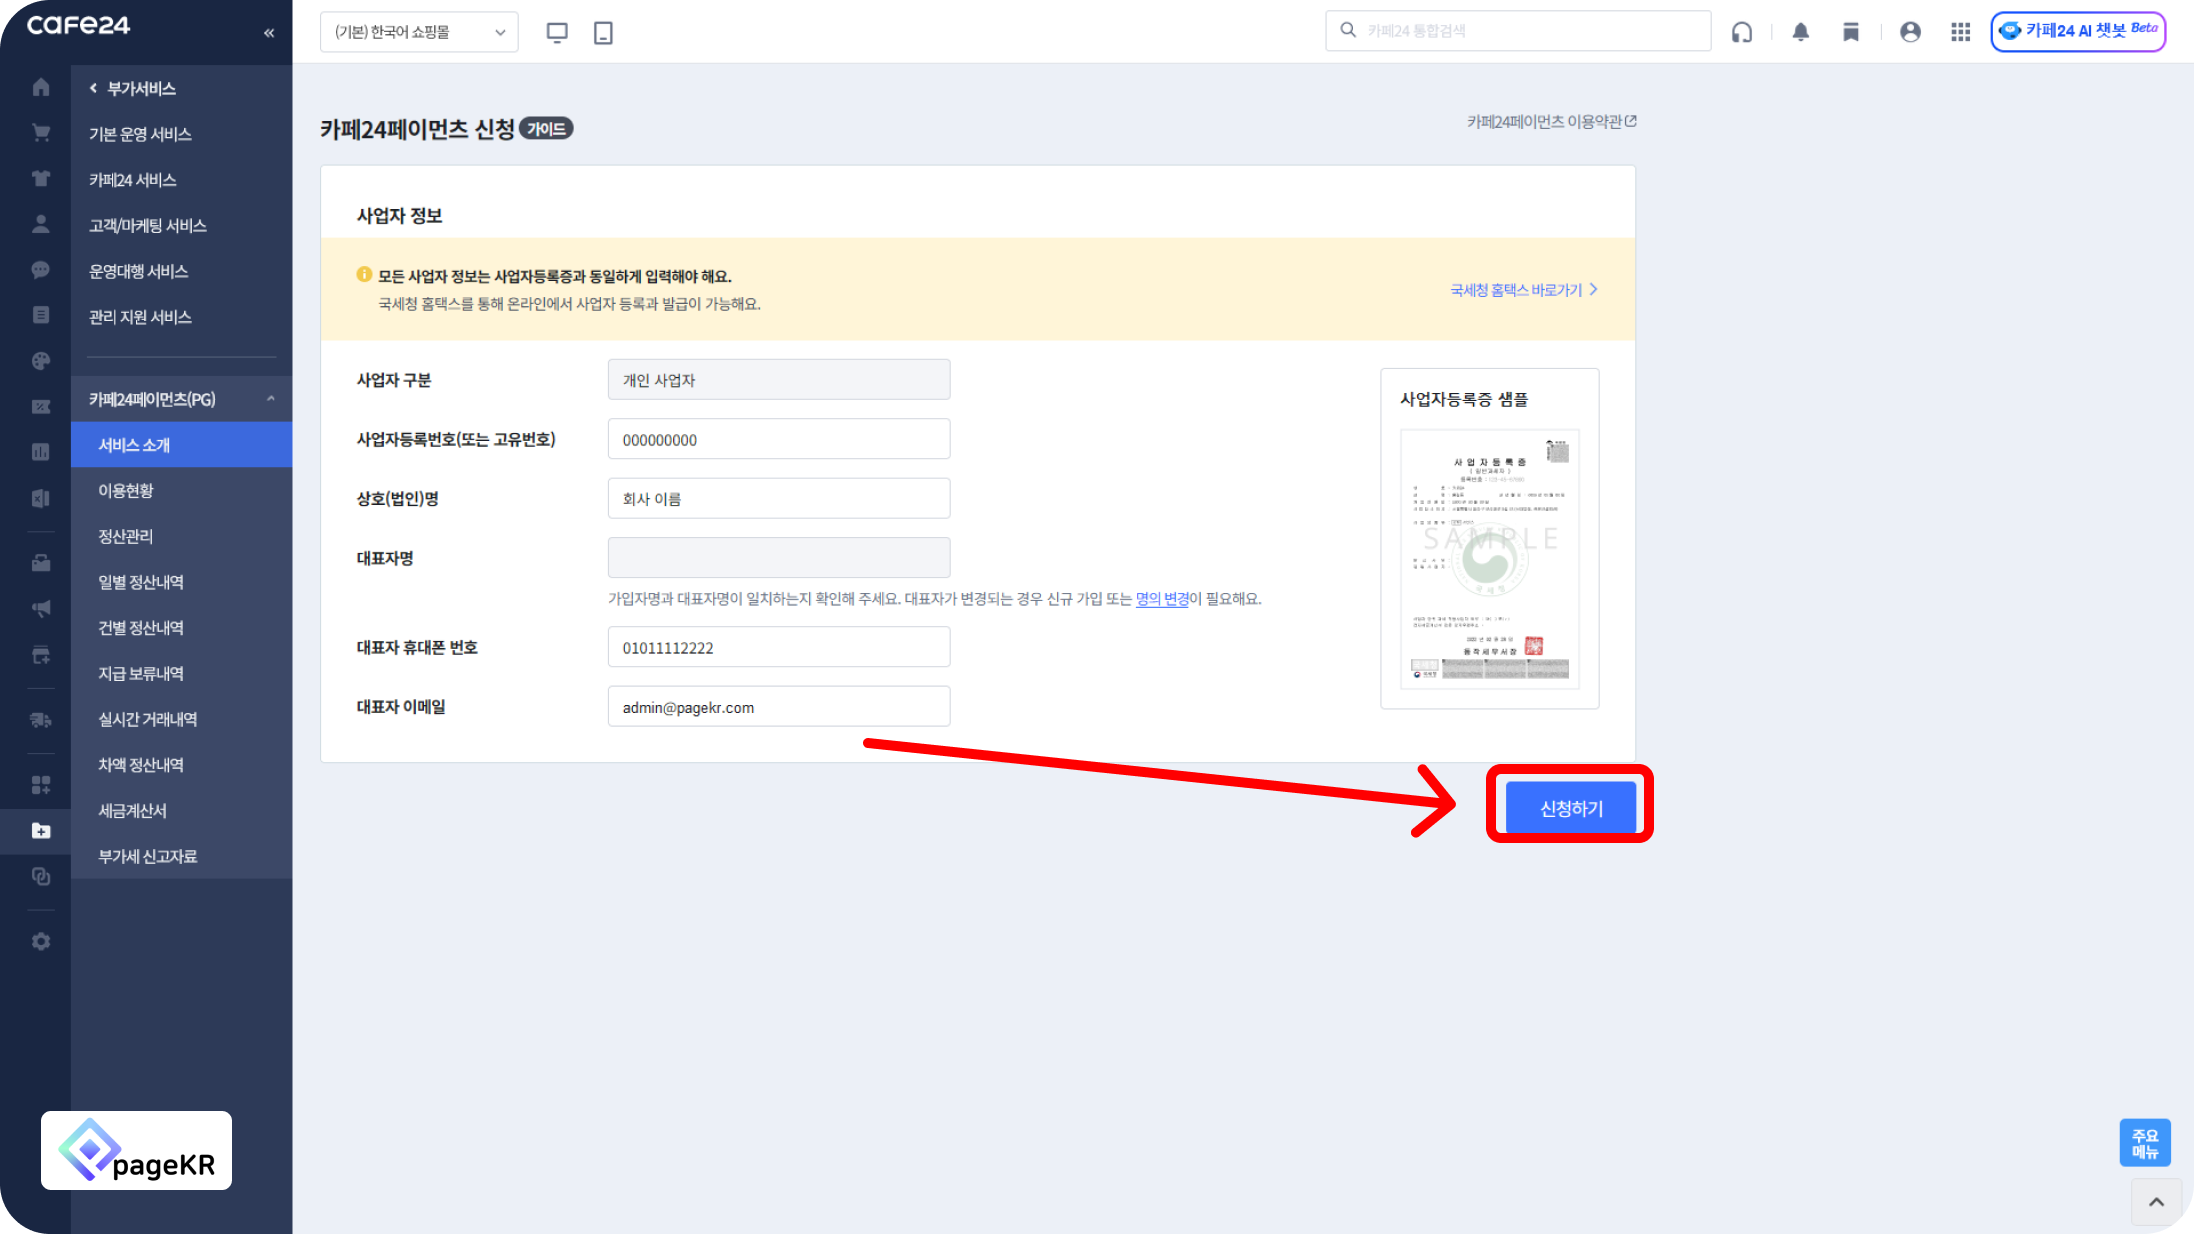Switch to mobile tablet preview icon
The image size is (2194, 1234).
pyautogui.click(x=603, y=32)
